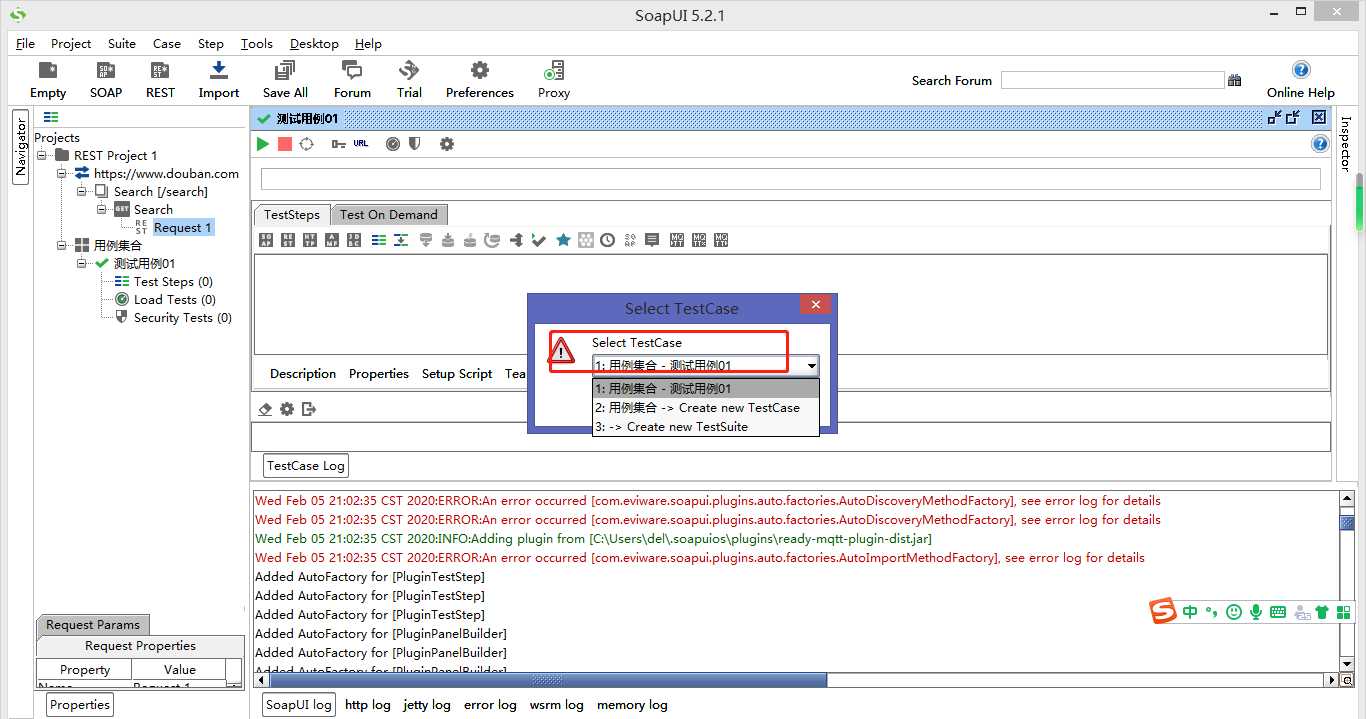Screen dimensions: 1366x719
Task: Switch to the TestSteps tab
Action: (292, 215)
